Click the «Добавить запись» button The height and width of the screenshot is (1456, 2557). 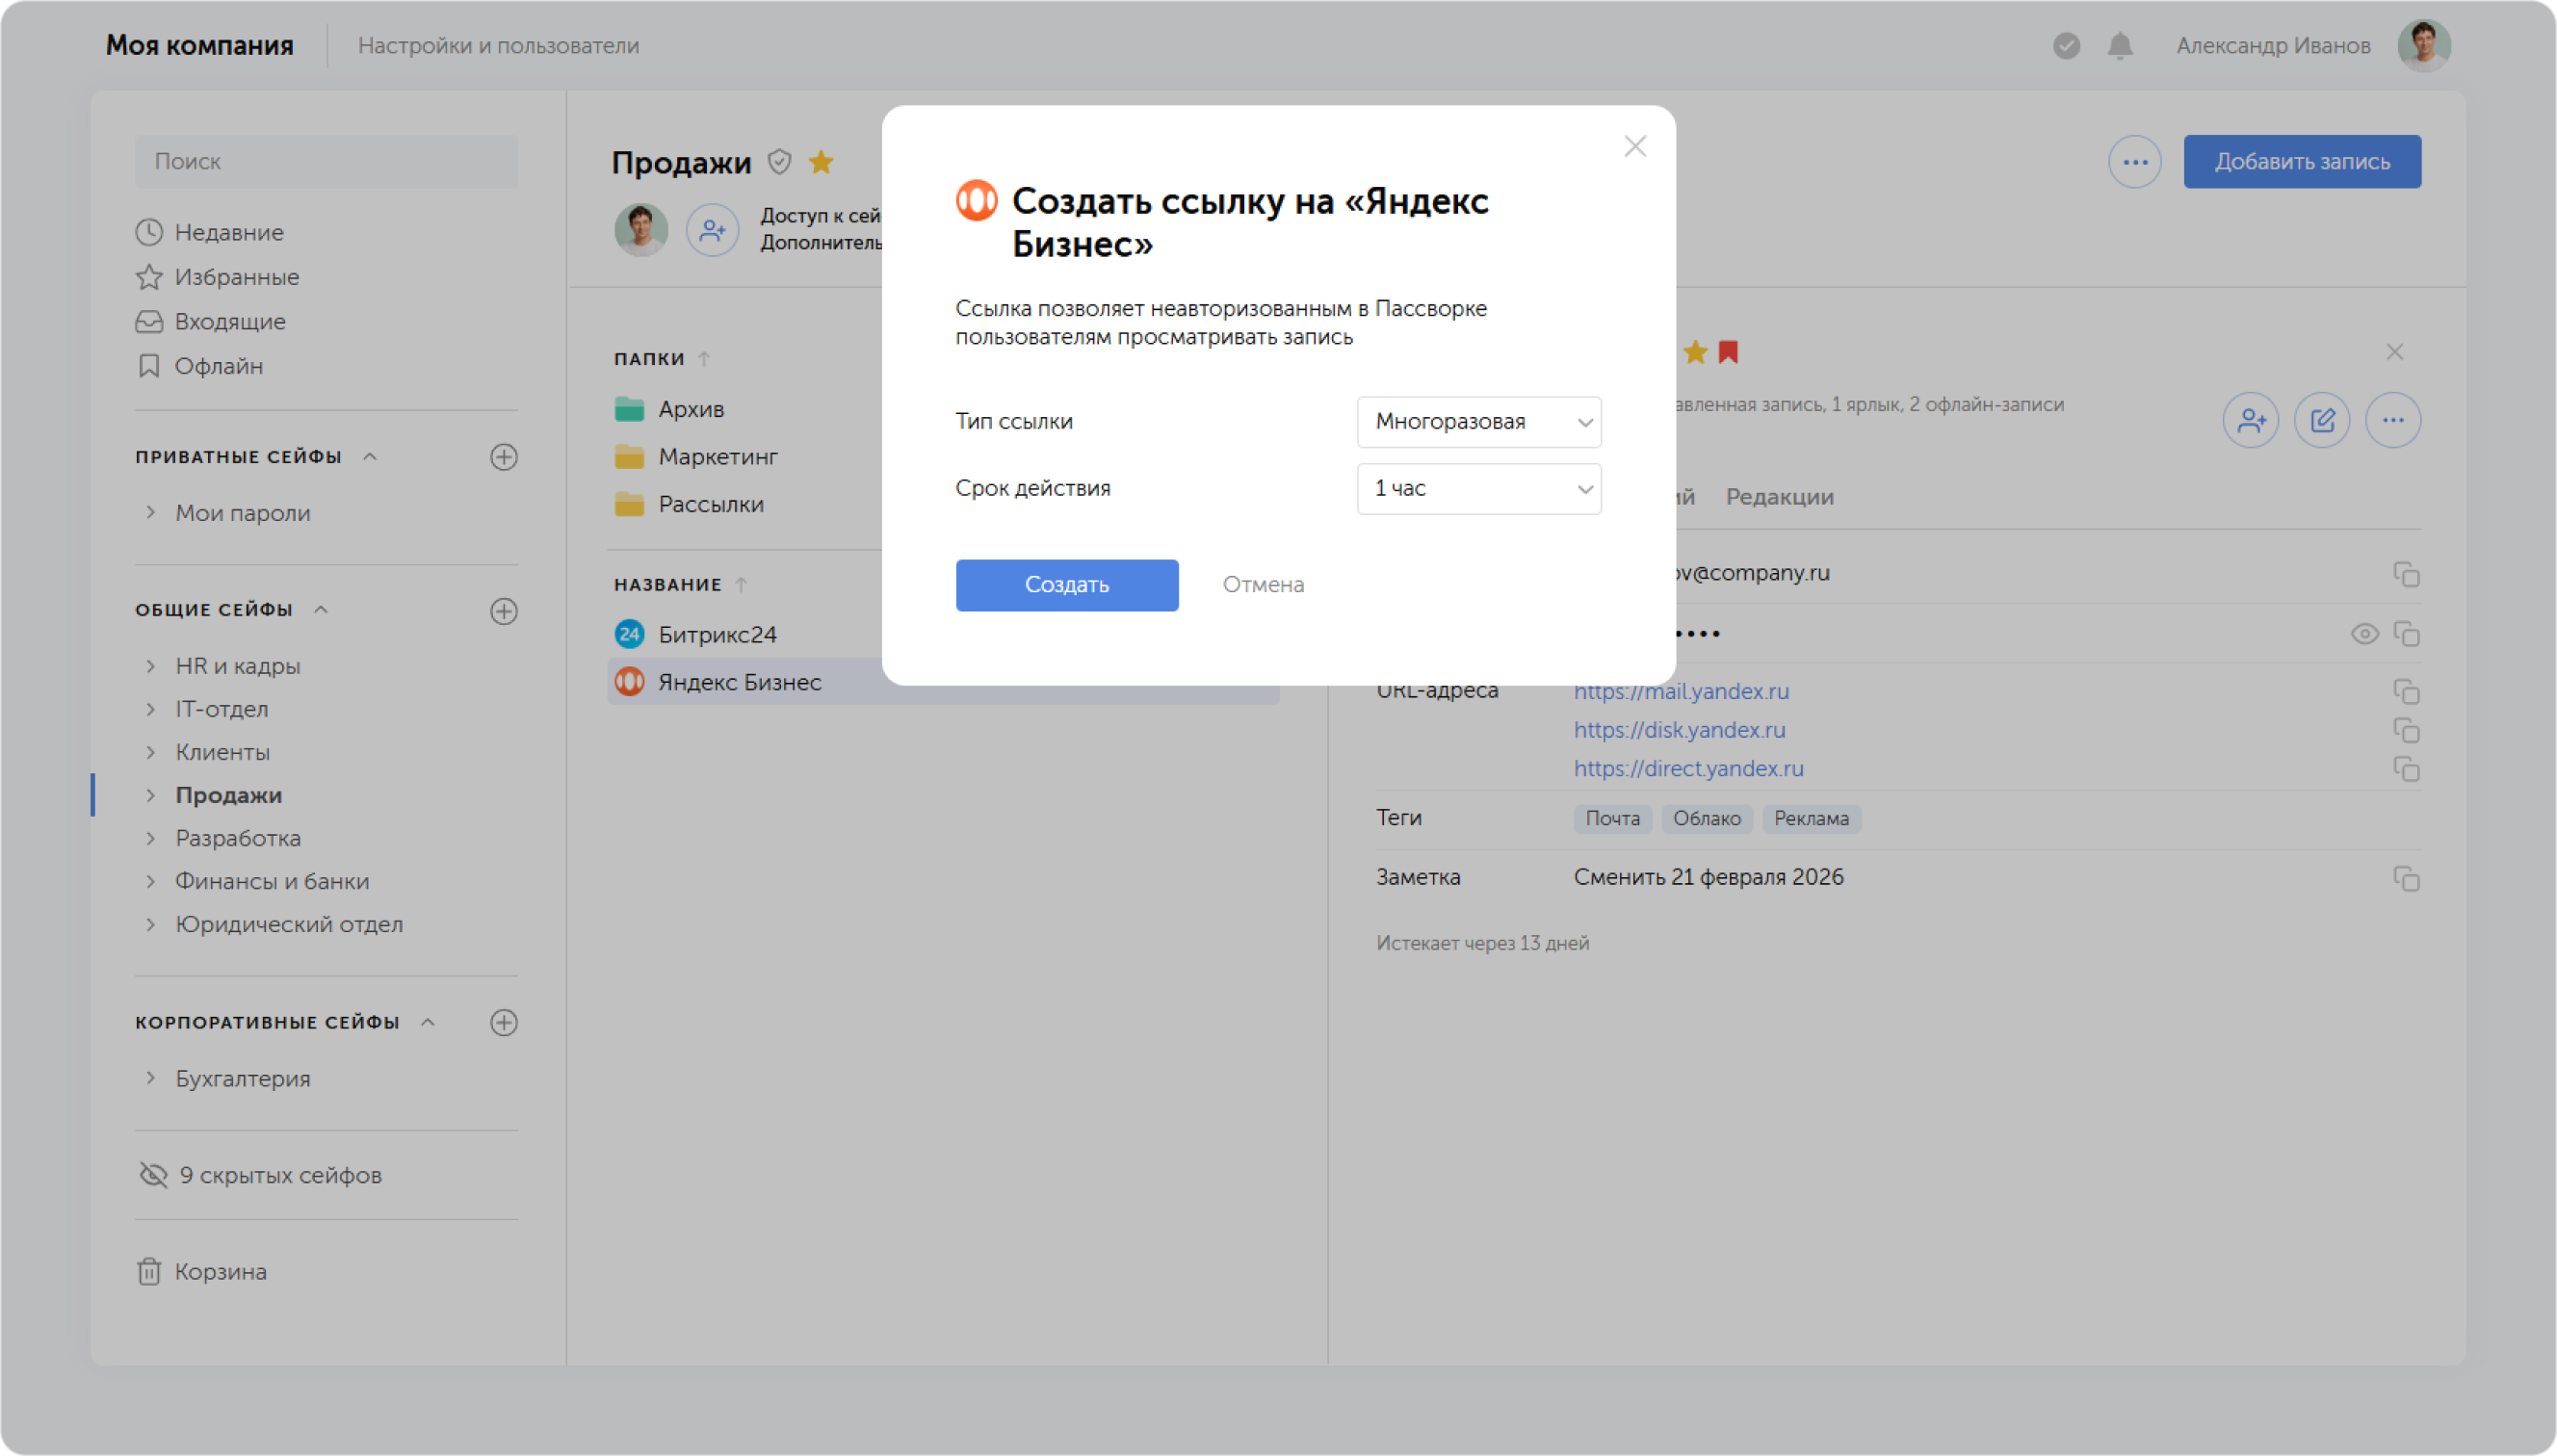coord(2301,162)
